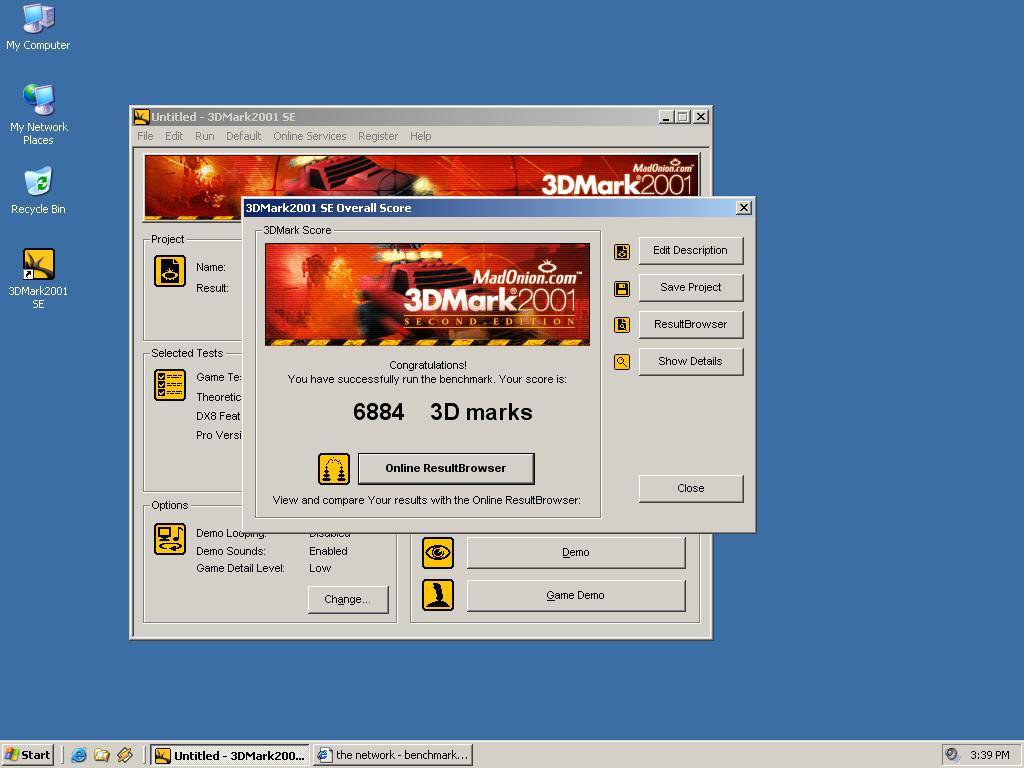
Task: Click the Save Project floppy disk icon
Action: (x=622, y=289)
